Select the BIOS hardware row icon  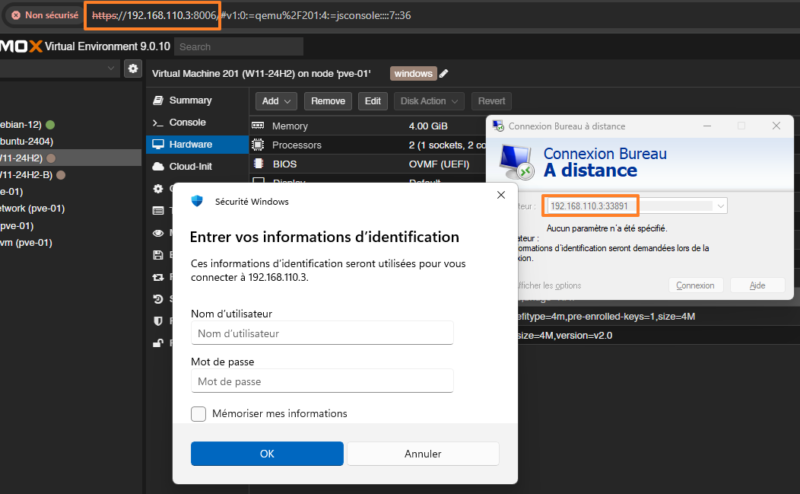[x=258, y=164]
